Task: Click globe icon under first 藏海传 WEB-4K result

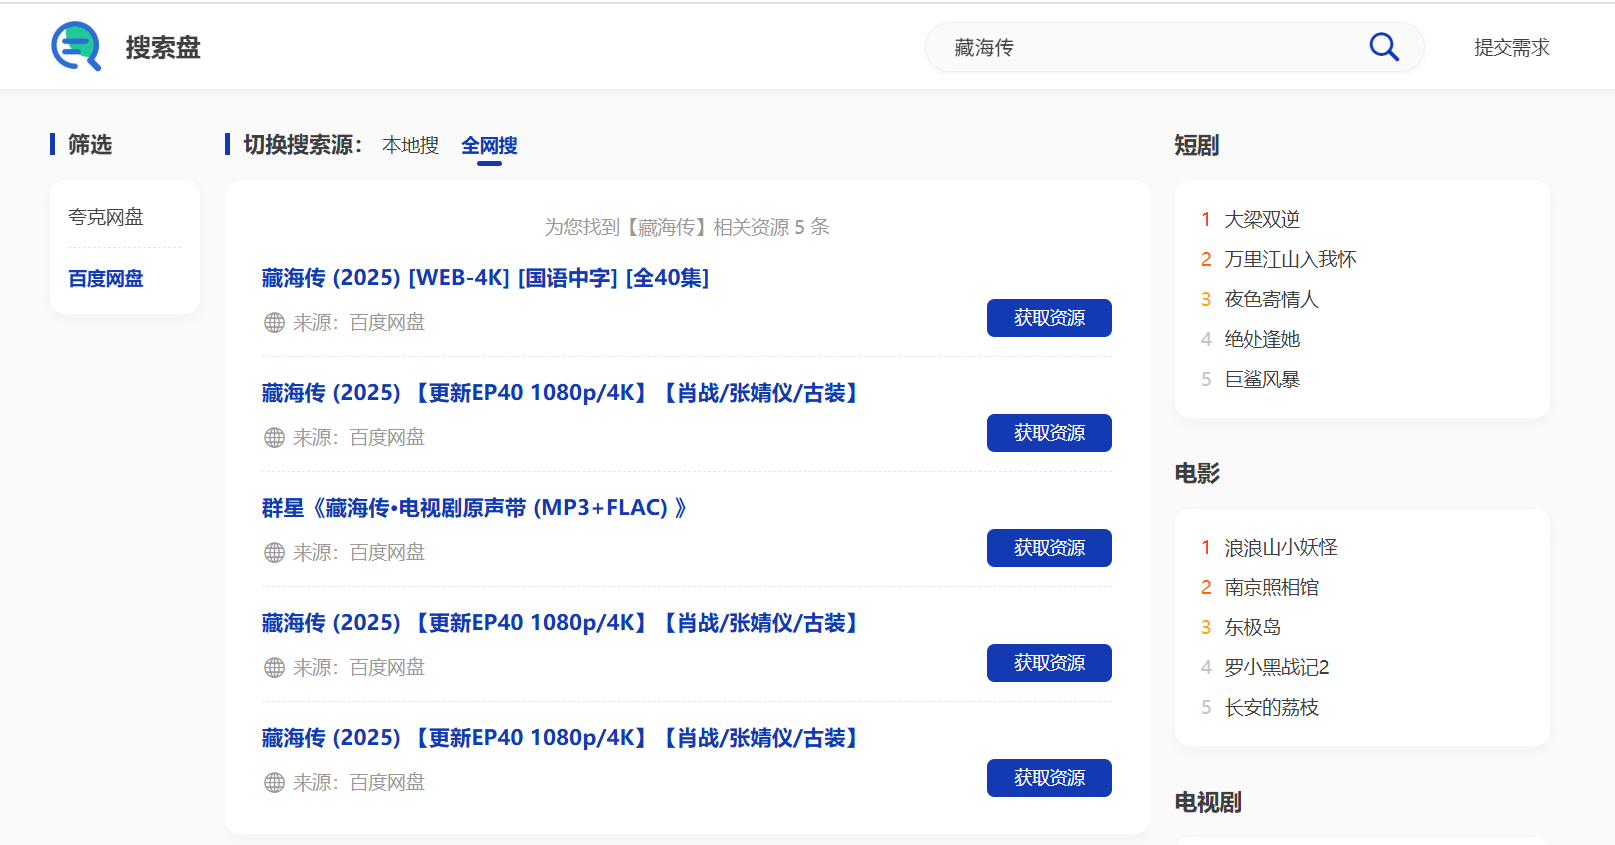Action: [274, 323]
